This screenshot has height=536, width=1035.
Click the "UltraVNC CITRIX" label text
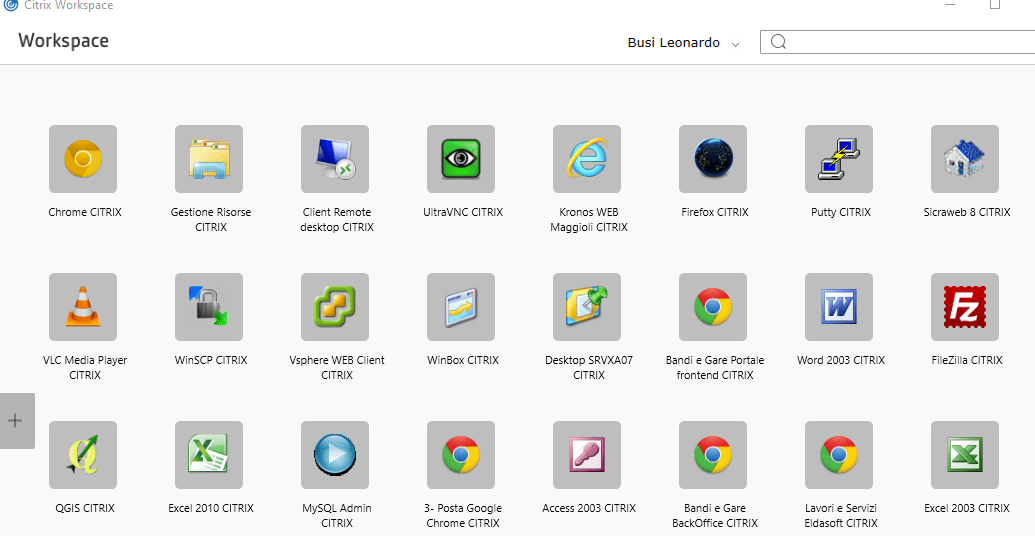[463, 213]
